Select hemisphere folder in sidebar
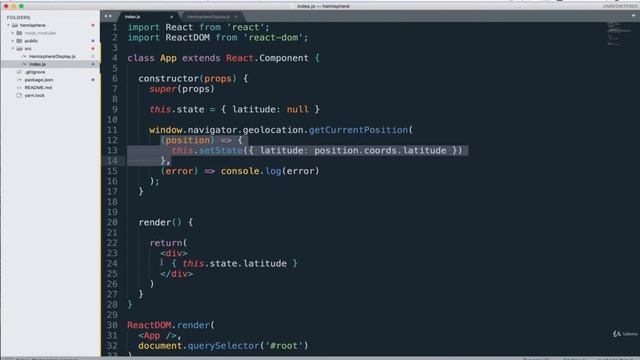The image size is (640, 360). pyautogui.click(x=33, y=25)
